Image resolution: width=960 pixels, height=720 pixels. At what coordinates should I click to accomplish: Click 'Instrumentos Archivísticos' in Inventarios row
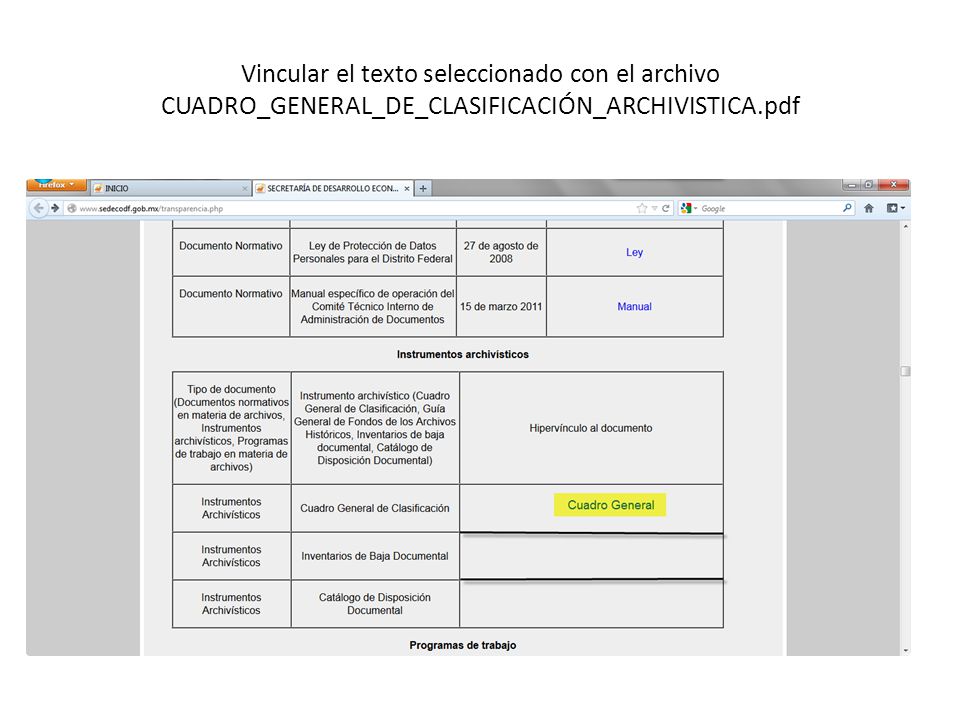coord(231,556)
